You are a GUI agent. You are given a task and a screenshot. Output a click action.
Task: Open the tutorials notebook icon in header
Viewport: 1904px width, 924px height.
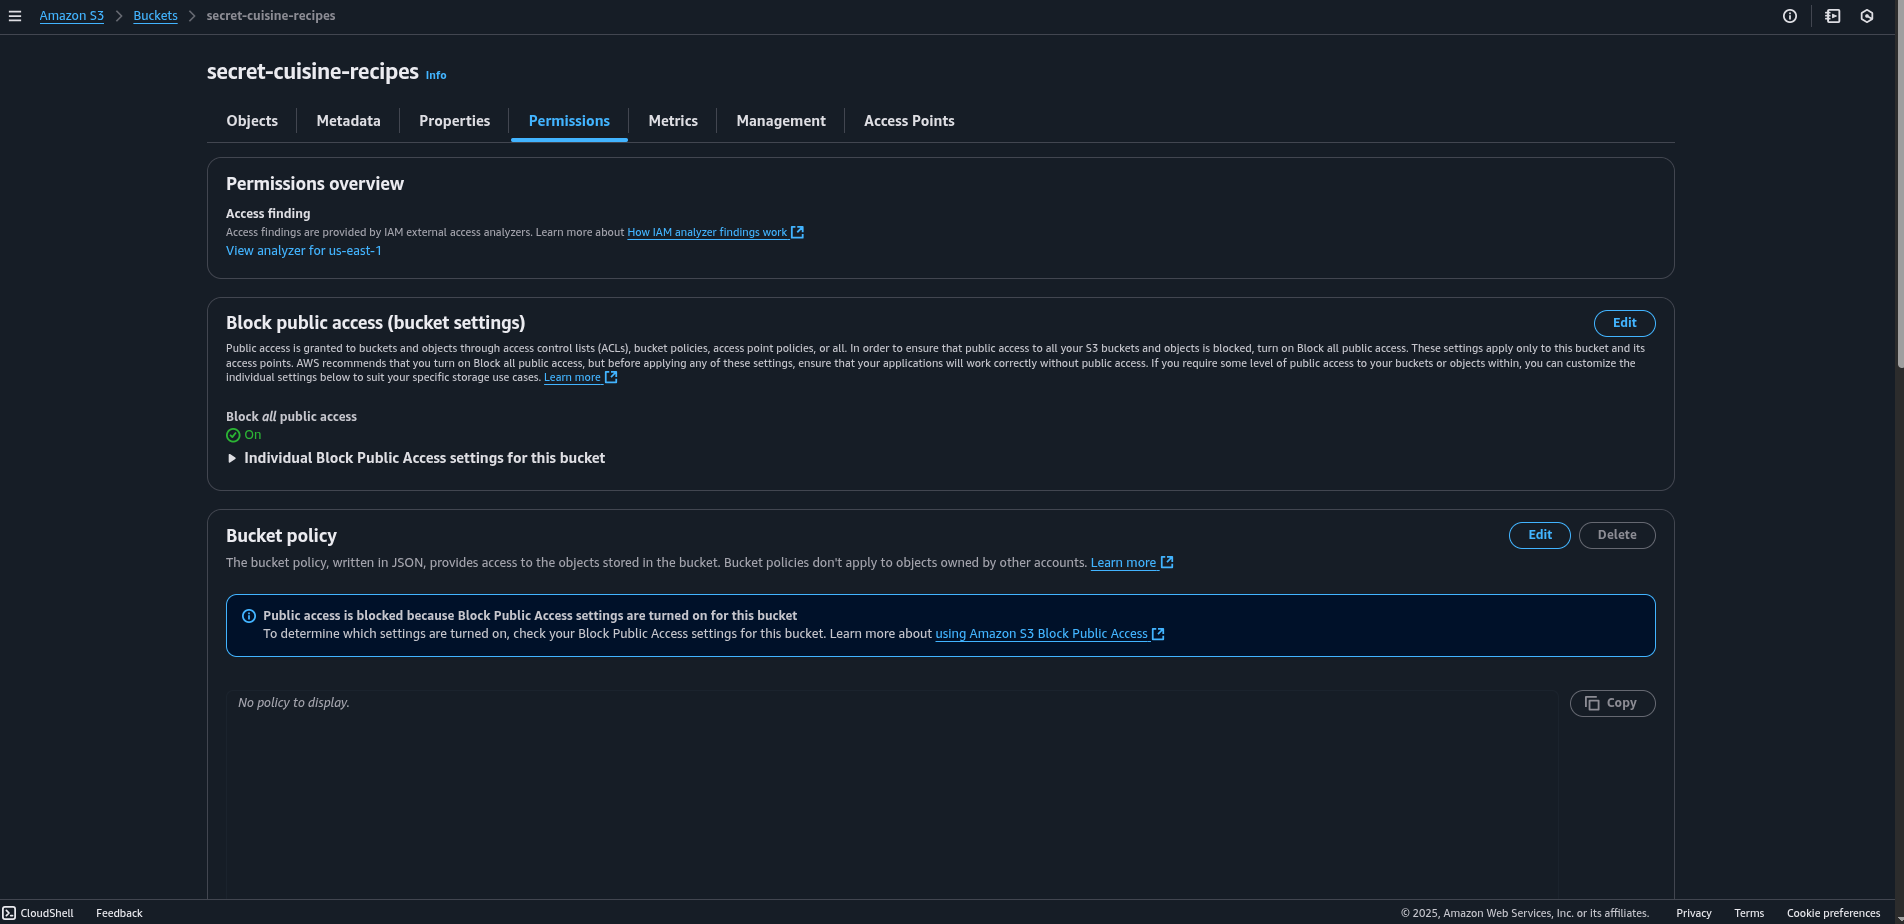point(1832,16)
